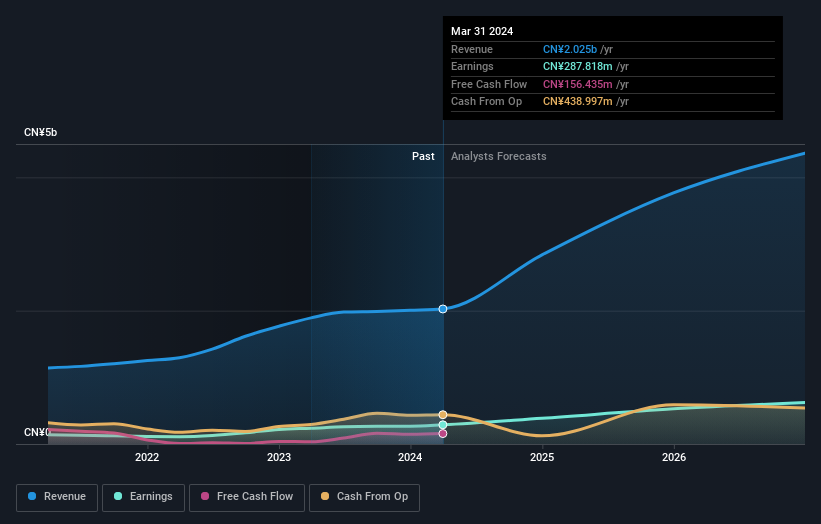821x524 pixels.
Task: Click the Mar 31 2024 tooltip date
Action: pos(482,31)
